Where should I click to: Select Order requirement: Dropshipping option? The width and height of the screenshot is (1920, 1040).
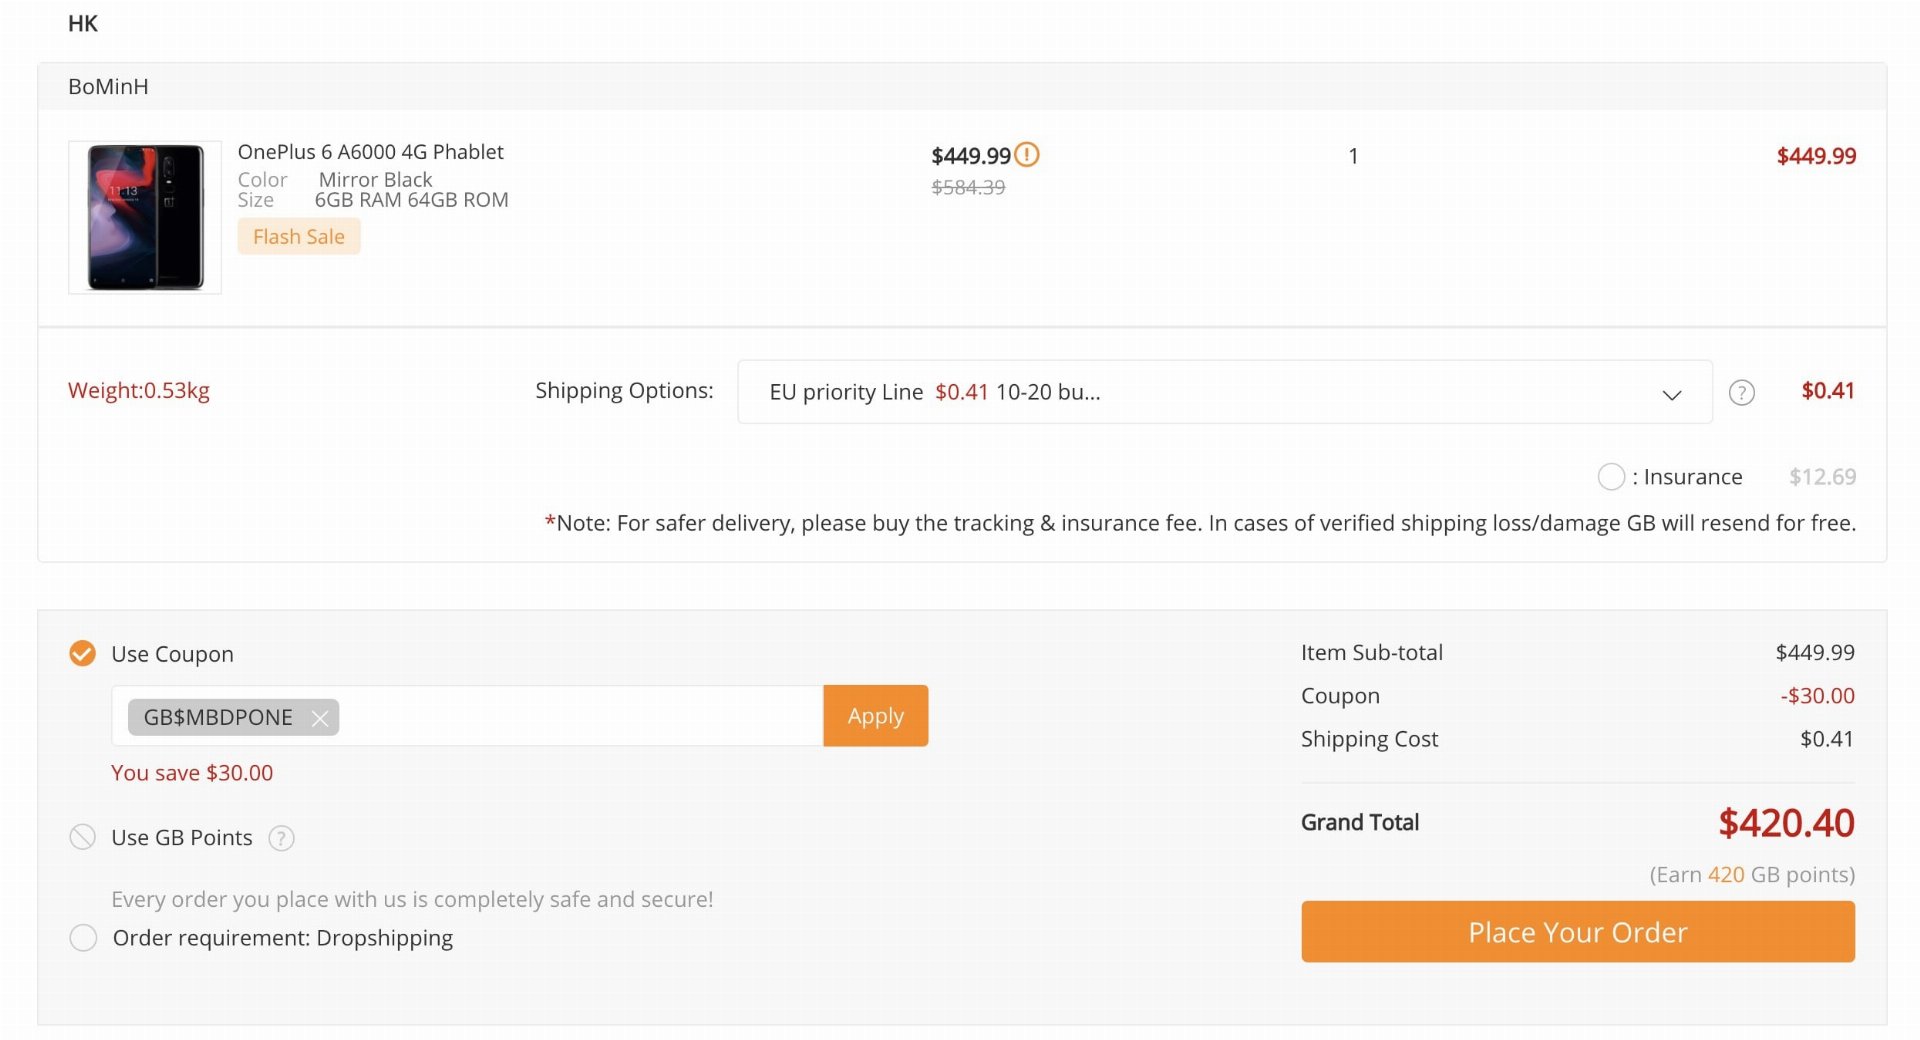click(x=83, y=938)
